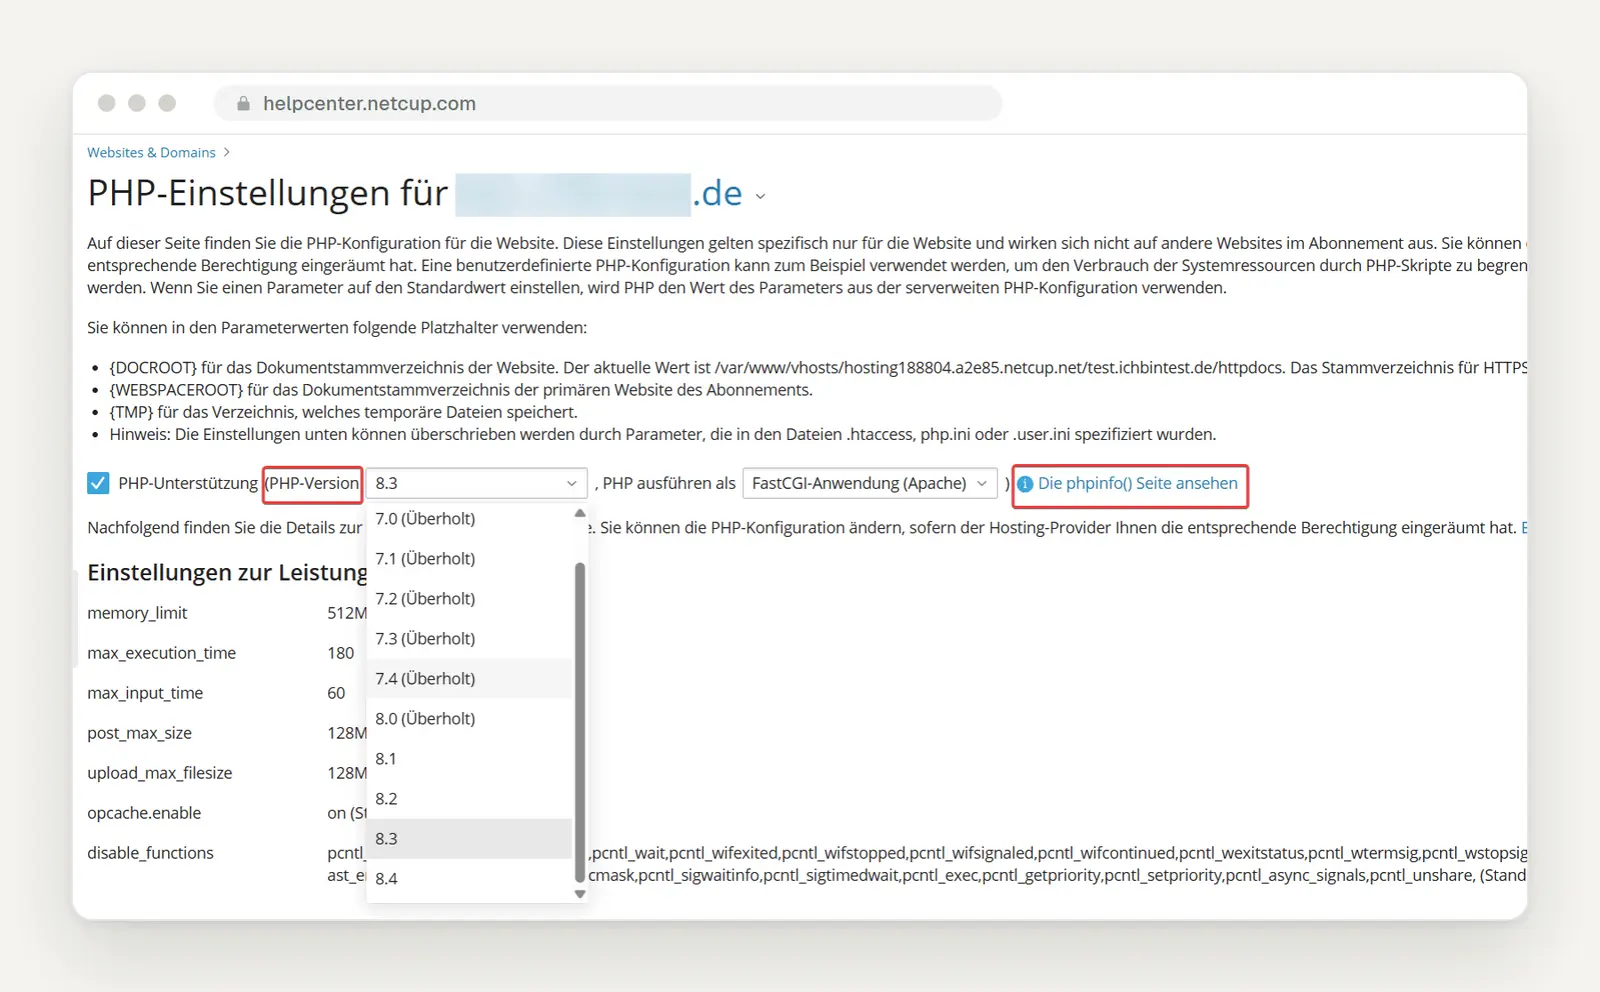Open the Websites & Domains breadcrumb link
Viewport: 1600px width, 992px height.
151,152
